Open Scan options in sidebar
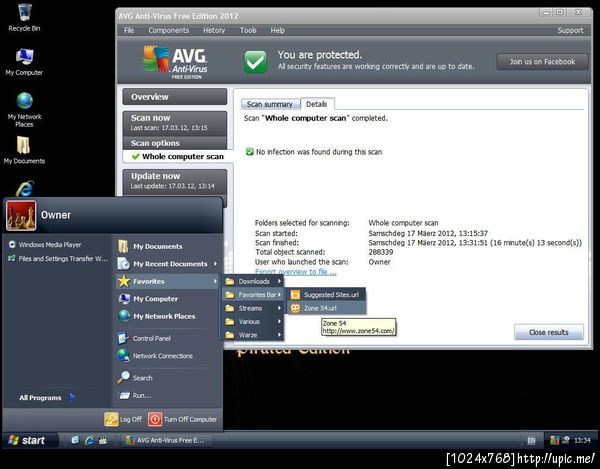Image resolution: width=600 pixels, height=469 pixels. [175, 143]
